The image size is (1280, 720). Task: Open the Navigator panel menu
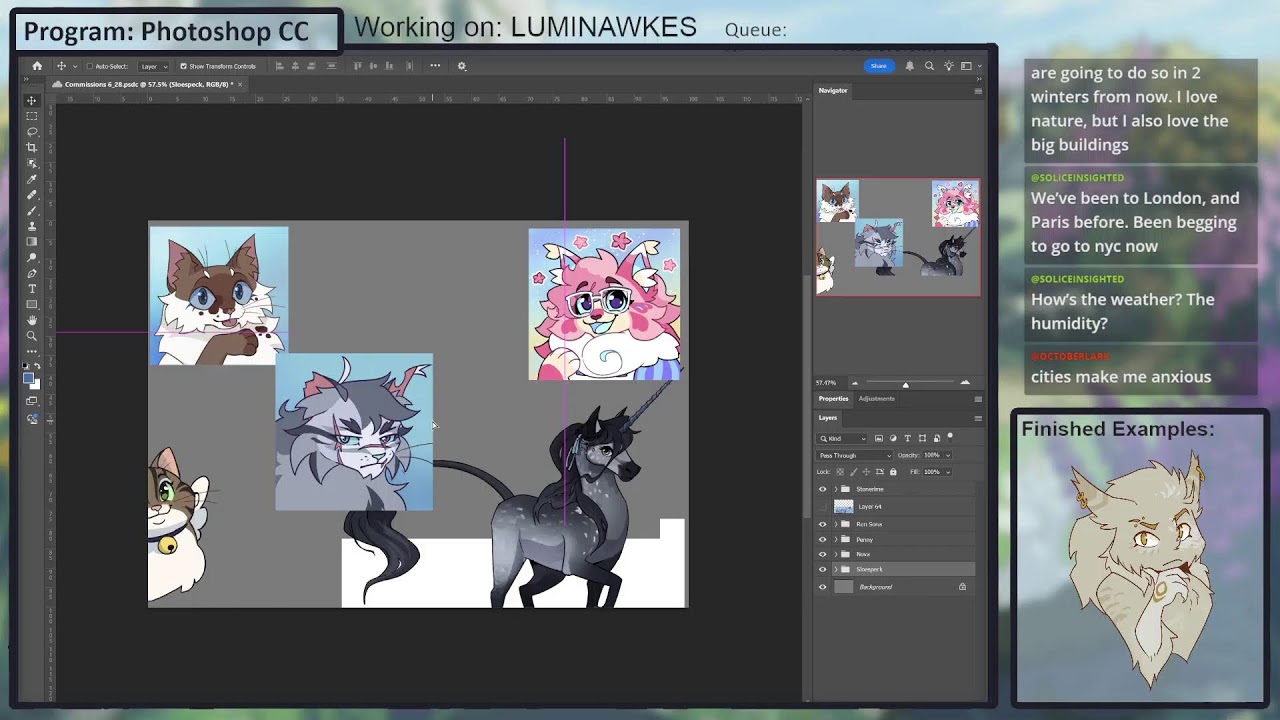coord(978,91)
